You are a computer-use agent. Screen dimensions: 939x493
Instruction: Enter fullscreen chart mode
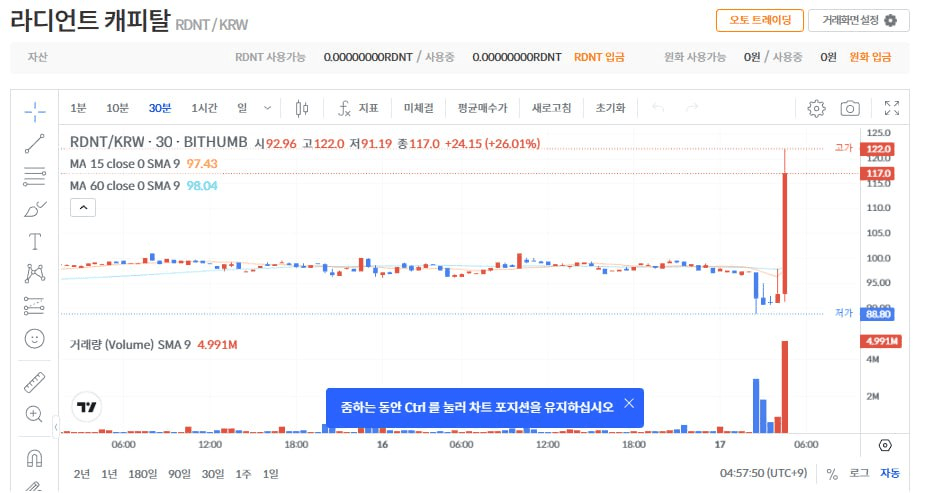tap(892, 108)
